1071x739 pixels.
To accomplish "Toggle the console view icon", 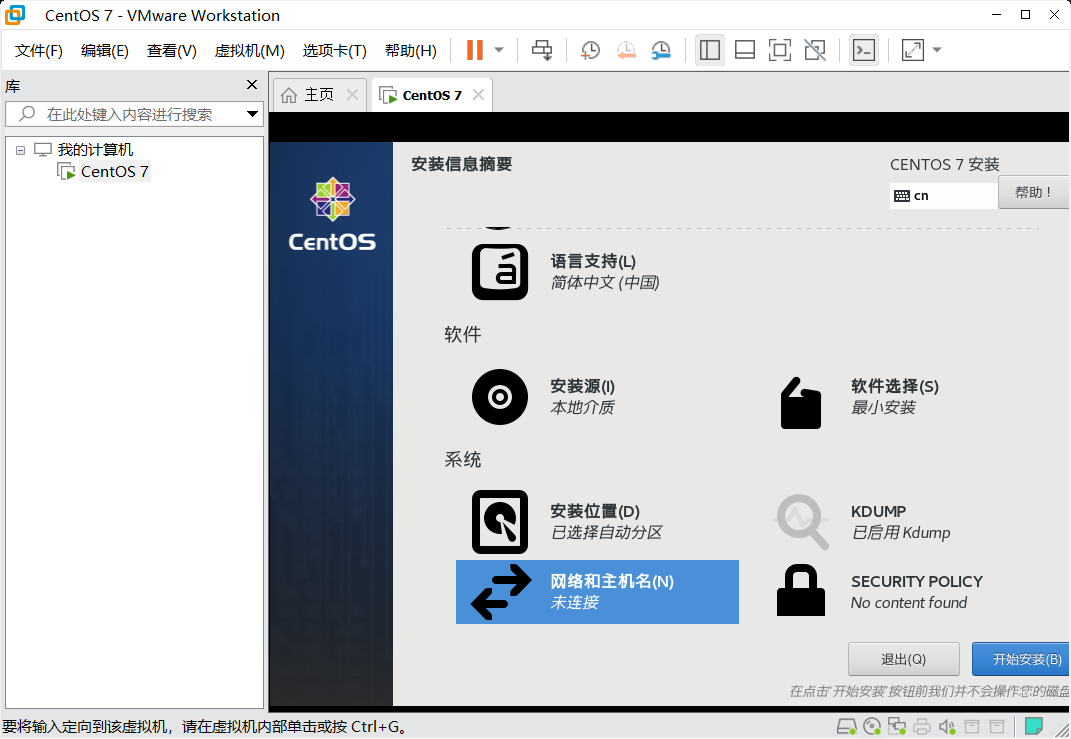I will [864, 50].
